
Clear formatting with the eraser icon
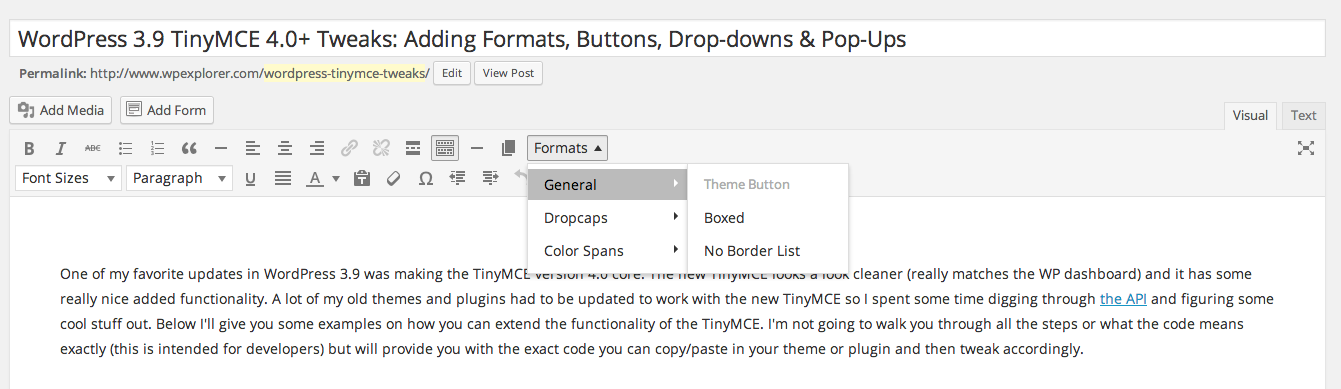pyautogui.click(x=394, y=178)
